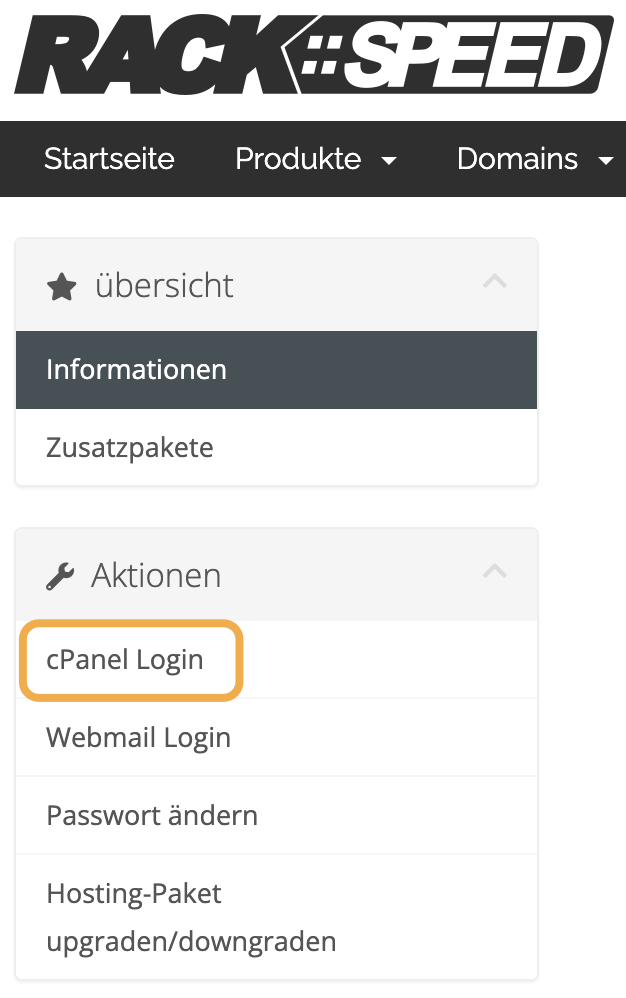This screenshot has width=626, height=998.
Task: Open the cPanel Login link
Action: tap(125, 660)
